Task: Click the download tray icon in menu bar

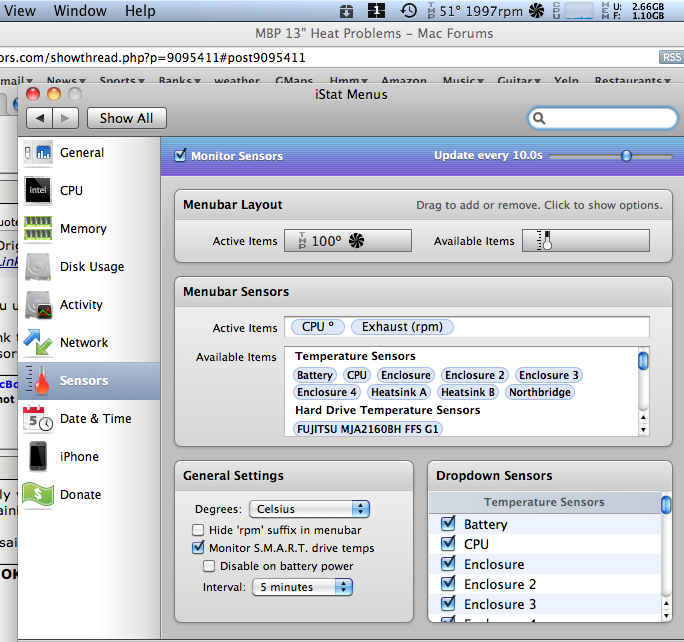Action: click(x=346, y=11)
